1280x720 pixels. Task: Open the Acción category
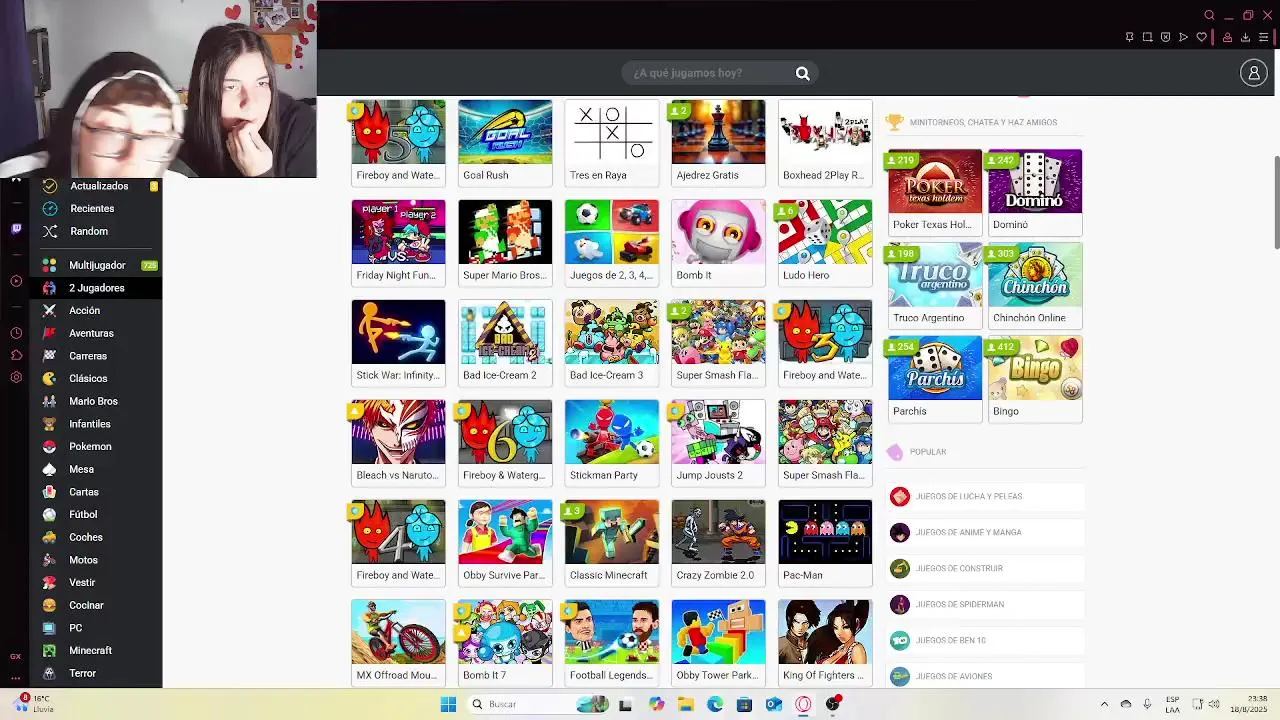click(x=98, y=310)
